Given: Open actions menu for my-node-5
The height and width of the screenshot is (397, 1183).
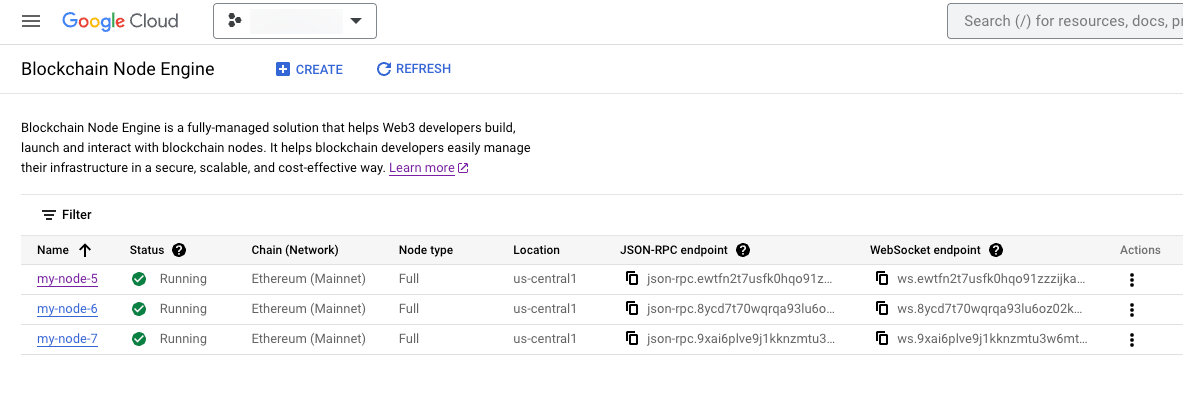Looking at the screenshot, I should tap(1131, 279).
